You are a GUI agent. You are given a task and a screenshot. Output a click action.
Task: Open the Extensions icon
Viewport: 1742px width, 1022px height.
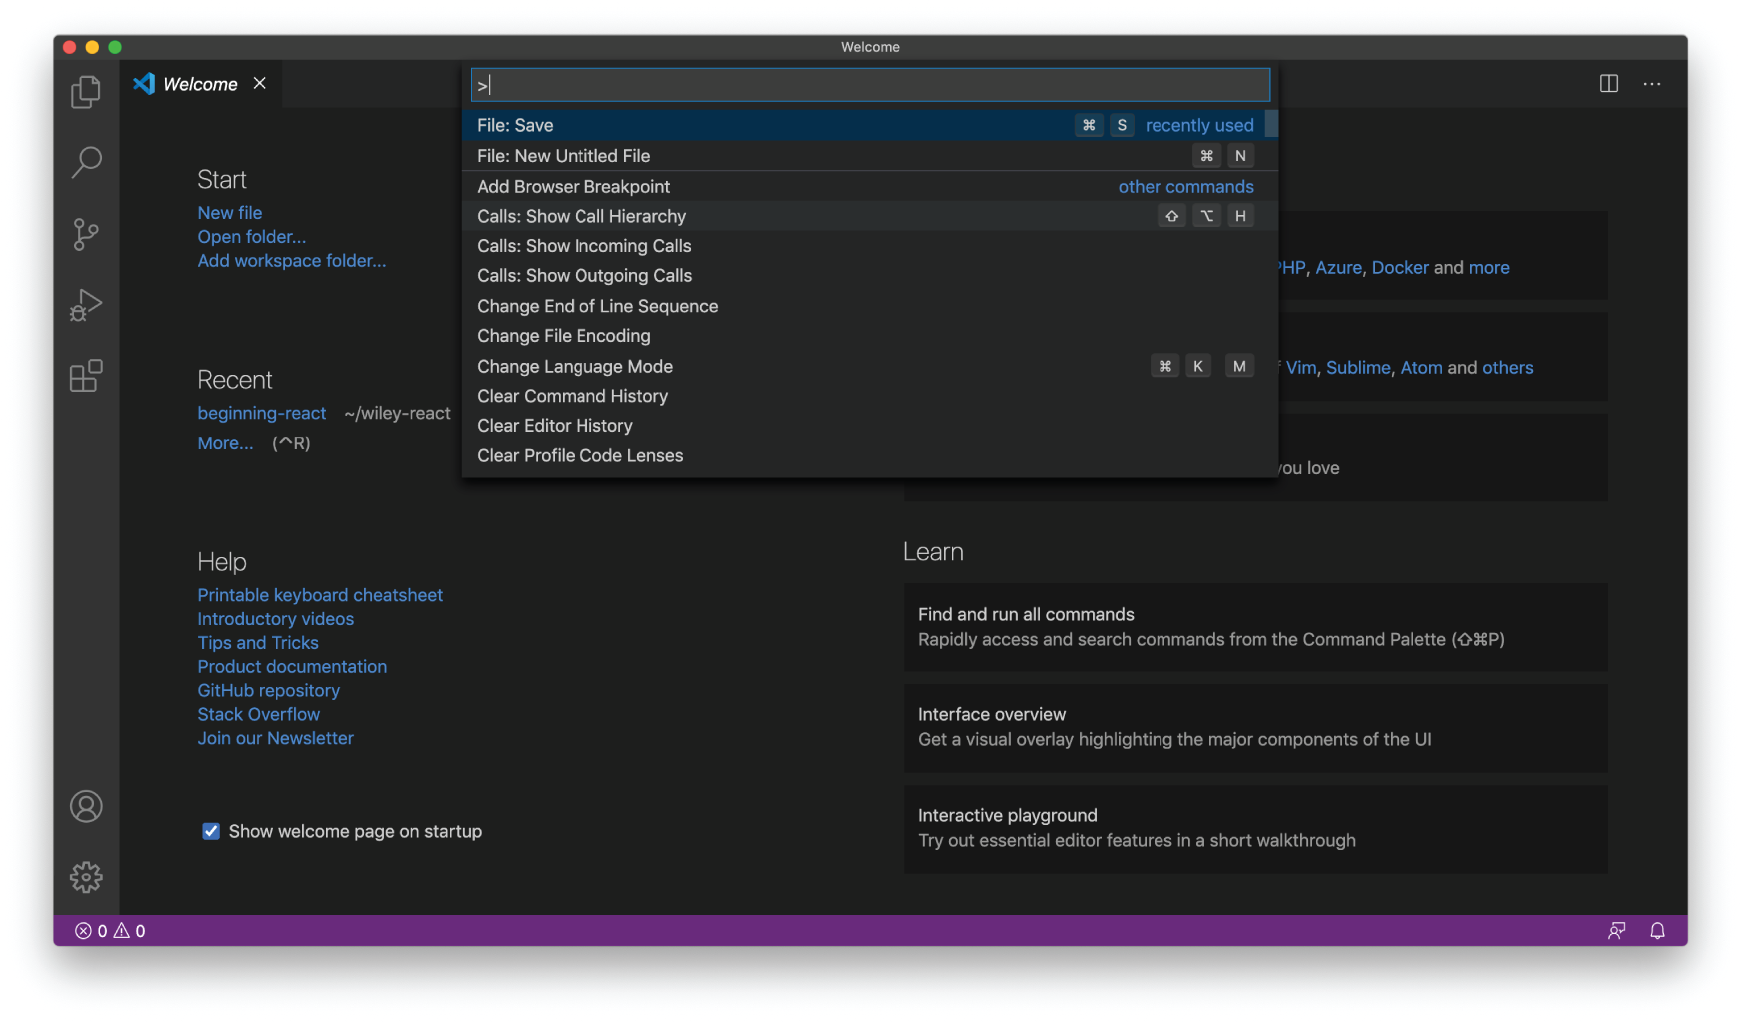click(86, 376)
